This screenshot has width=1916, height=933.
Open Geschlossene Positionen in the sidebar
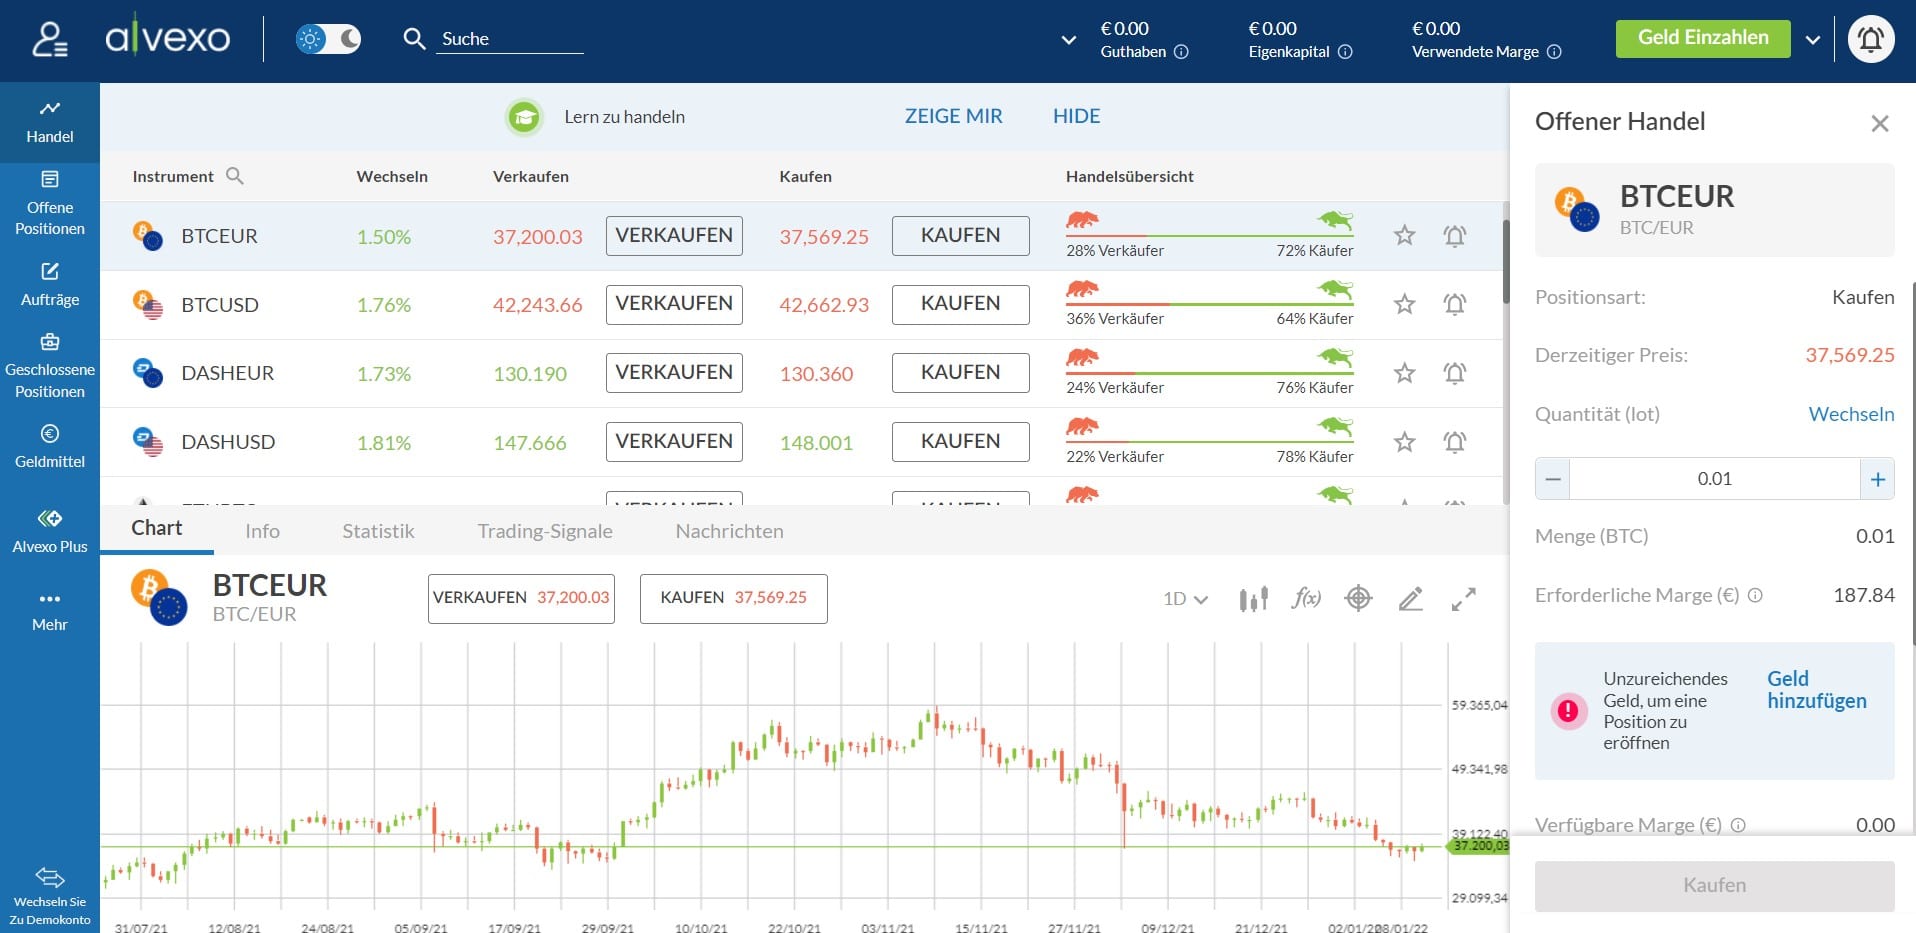pyautogui.click(x=50, y=366)
